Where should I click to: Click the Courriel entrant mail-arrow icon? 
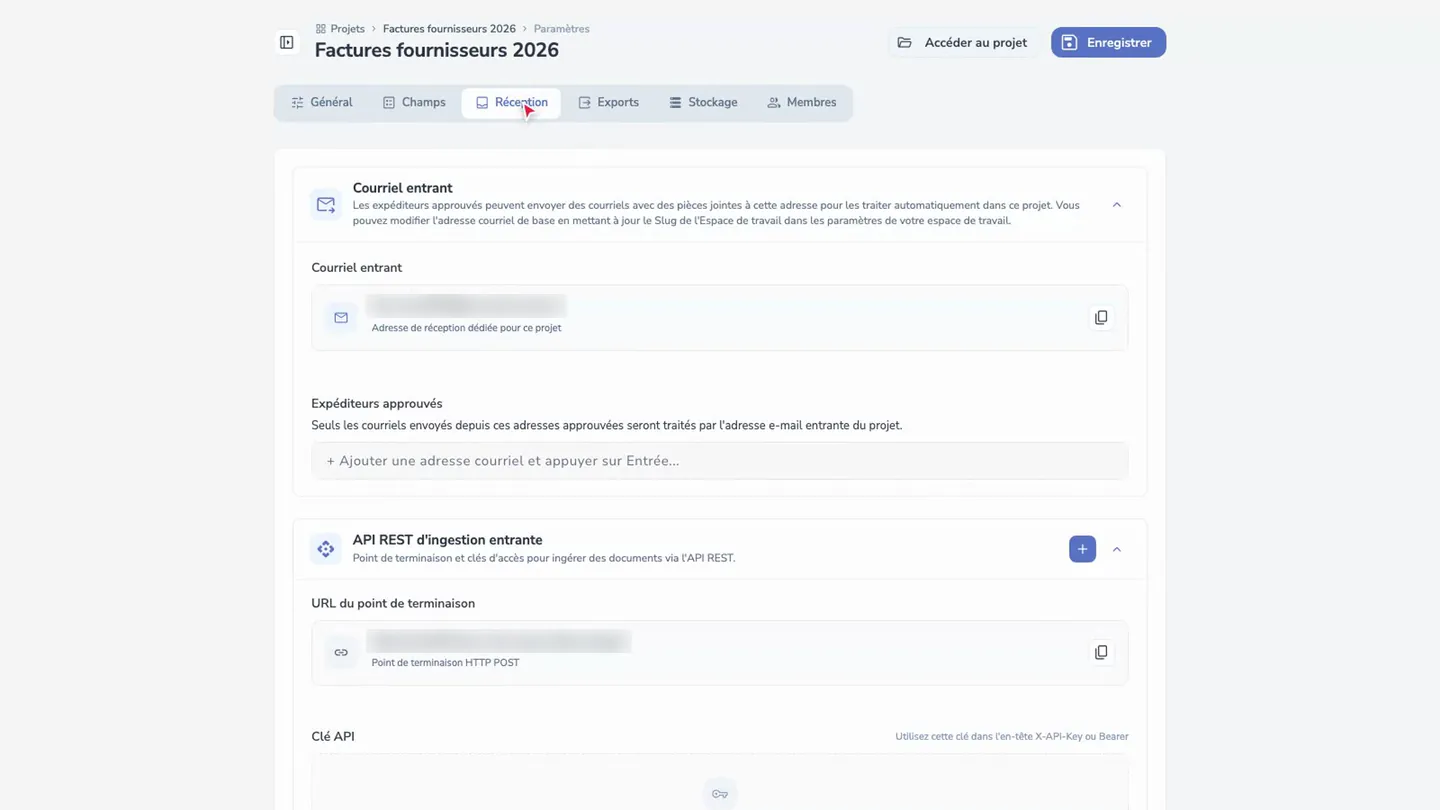pos(326,205)
